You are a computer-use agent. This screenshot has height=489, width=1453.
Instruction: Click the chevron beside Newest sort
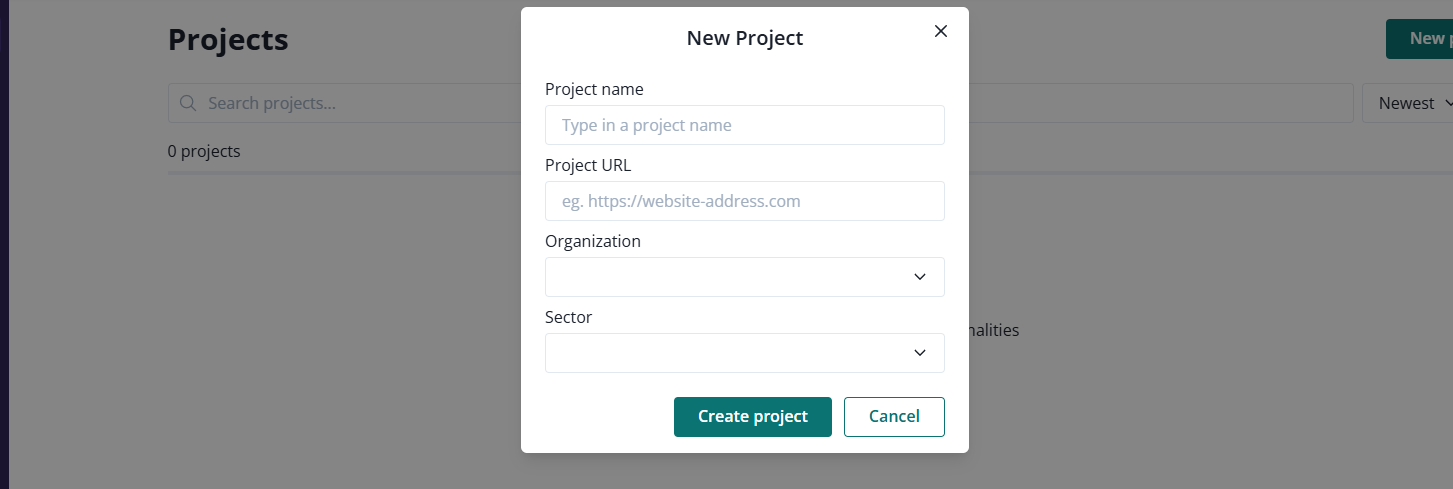1445,103
